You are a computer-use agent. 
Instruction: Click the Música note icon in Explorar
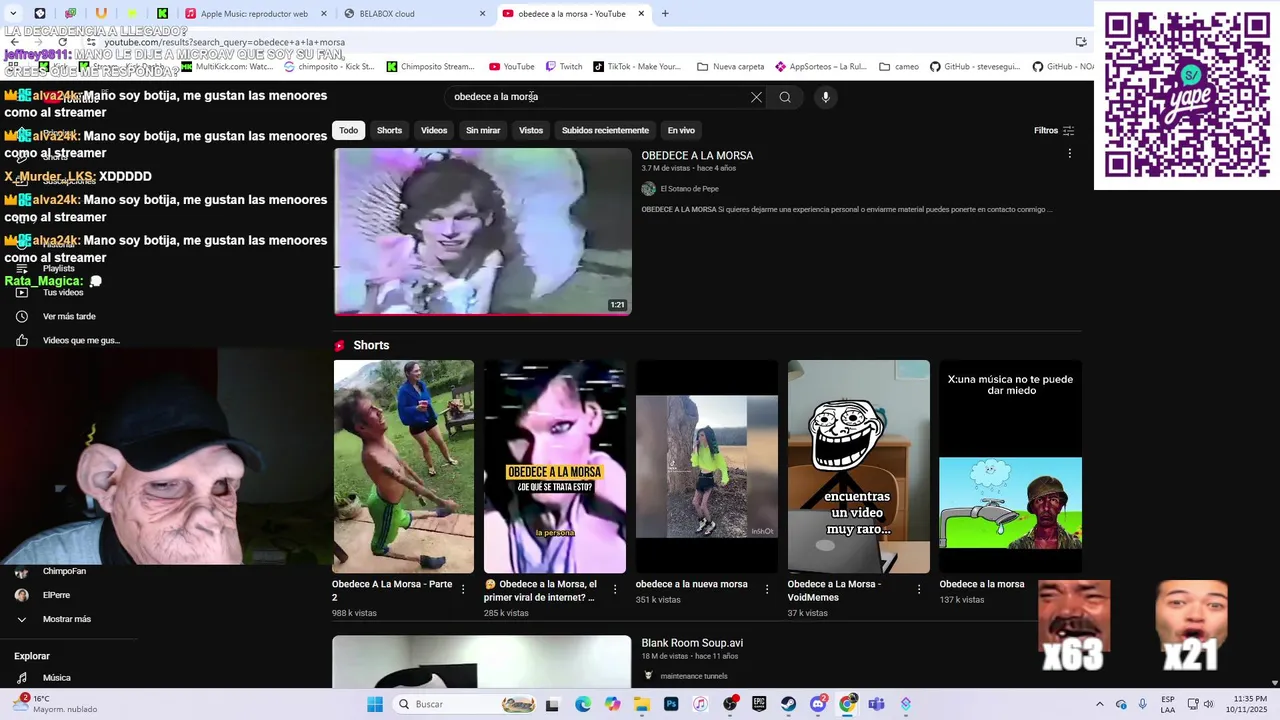tap(22, 678)
